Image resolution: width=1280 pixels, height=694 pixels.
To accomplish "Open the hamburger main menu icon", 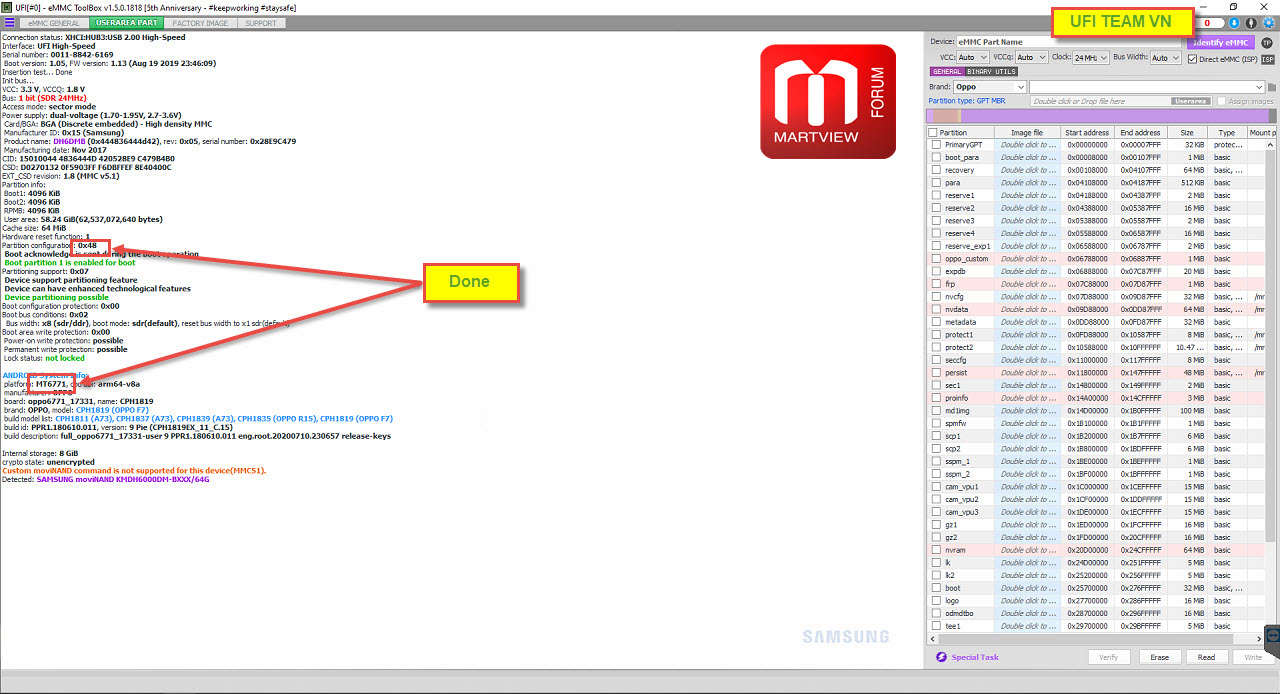I will (9, 22).
